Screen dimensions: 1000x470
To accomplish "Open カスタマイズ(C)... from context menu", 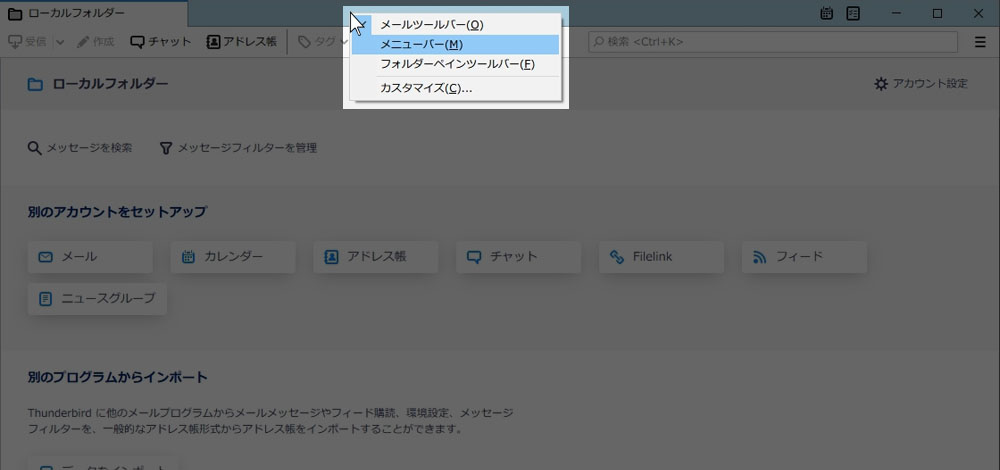I will point(455,89).
